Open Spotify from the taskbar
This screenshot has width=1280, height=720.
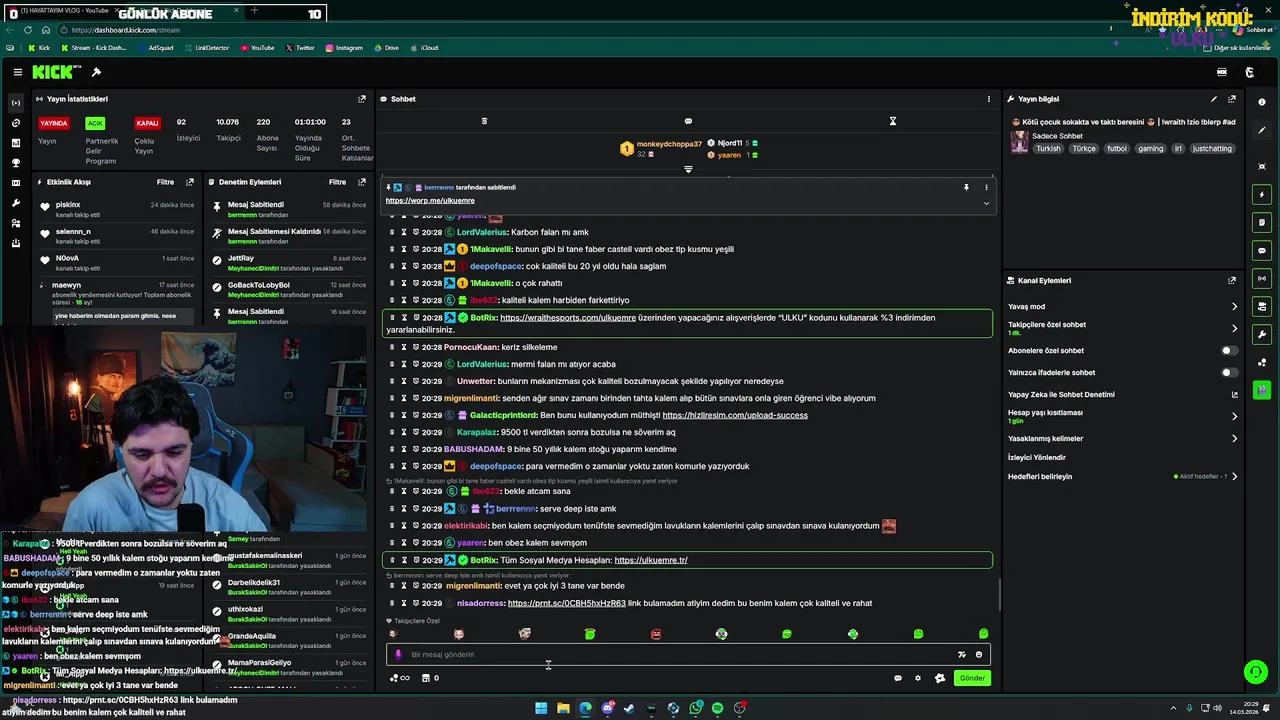pos(717,708)
